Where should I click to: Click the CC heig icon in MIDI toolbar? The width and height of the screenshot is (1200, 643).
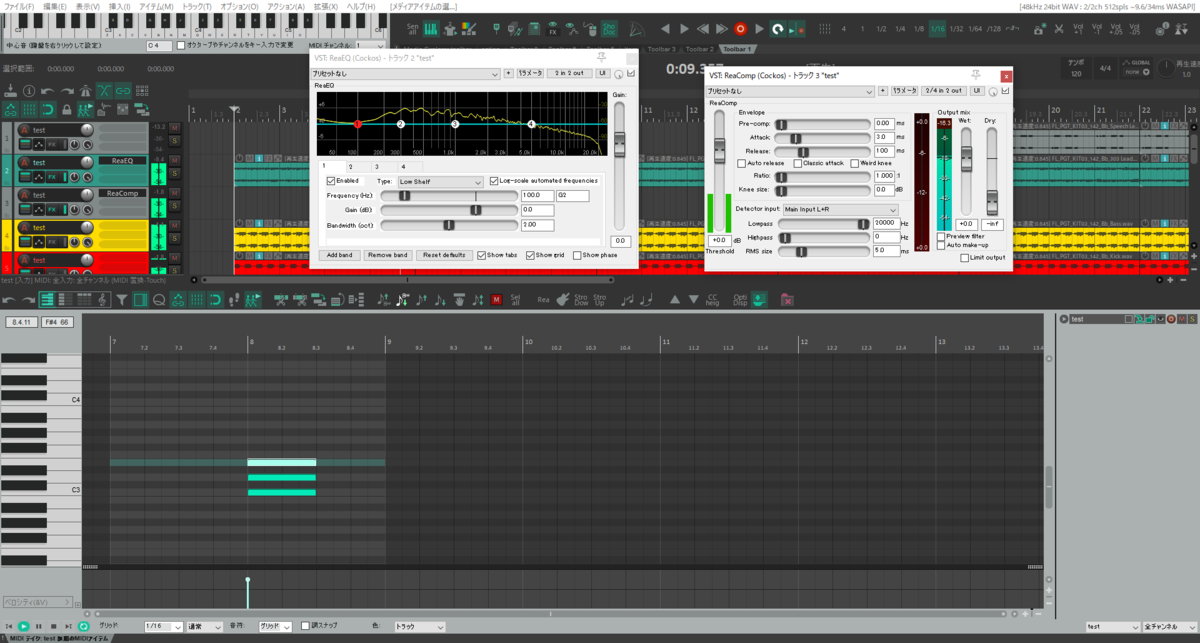point(713,299)
